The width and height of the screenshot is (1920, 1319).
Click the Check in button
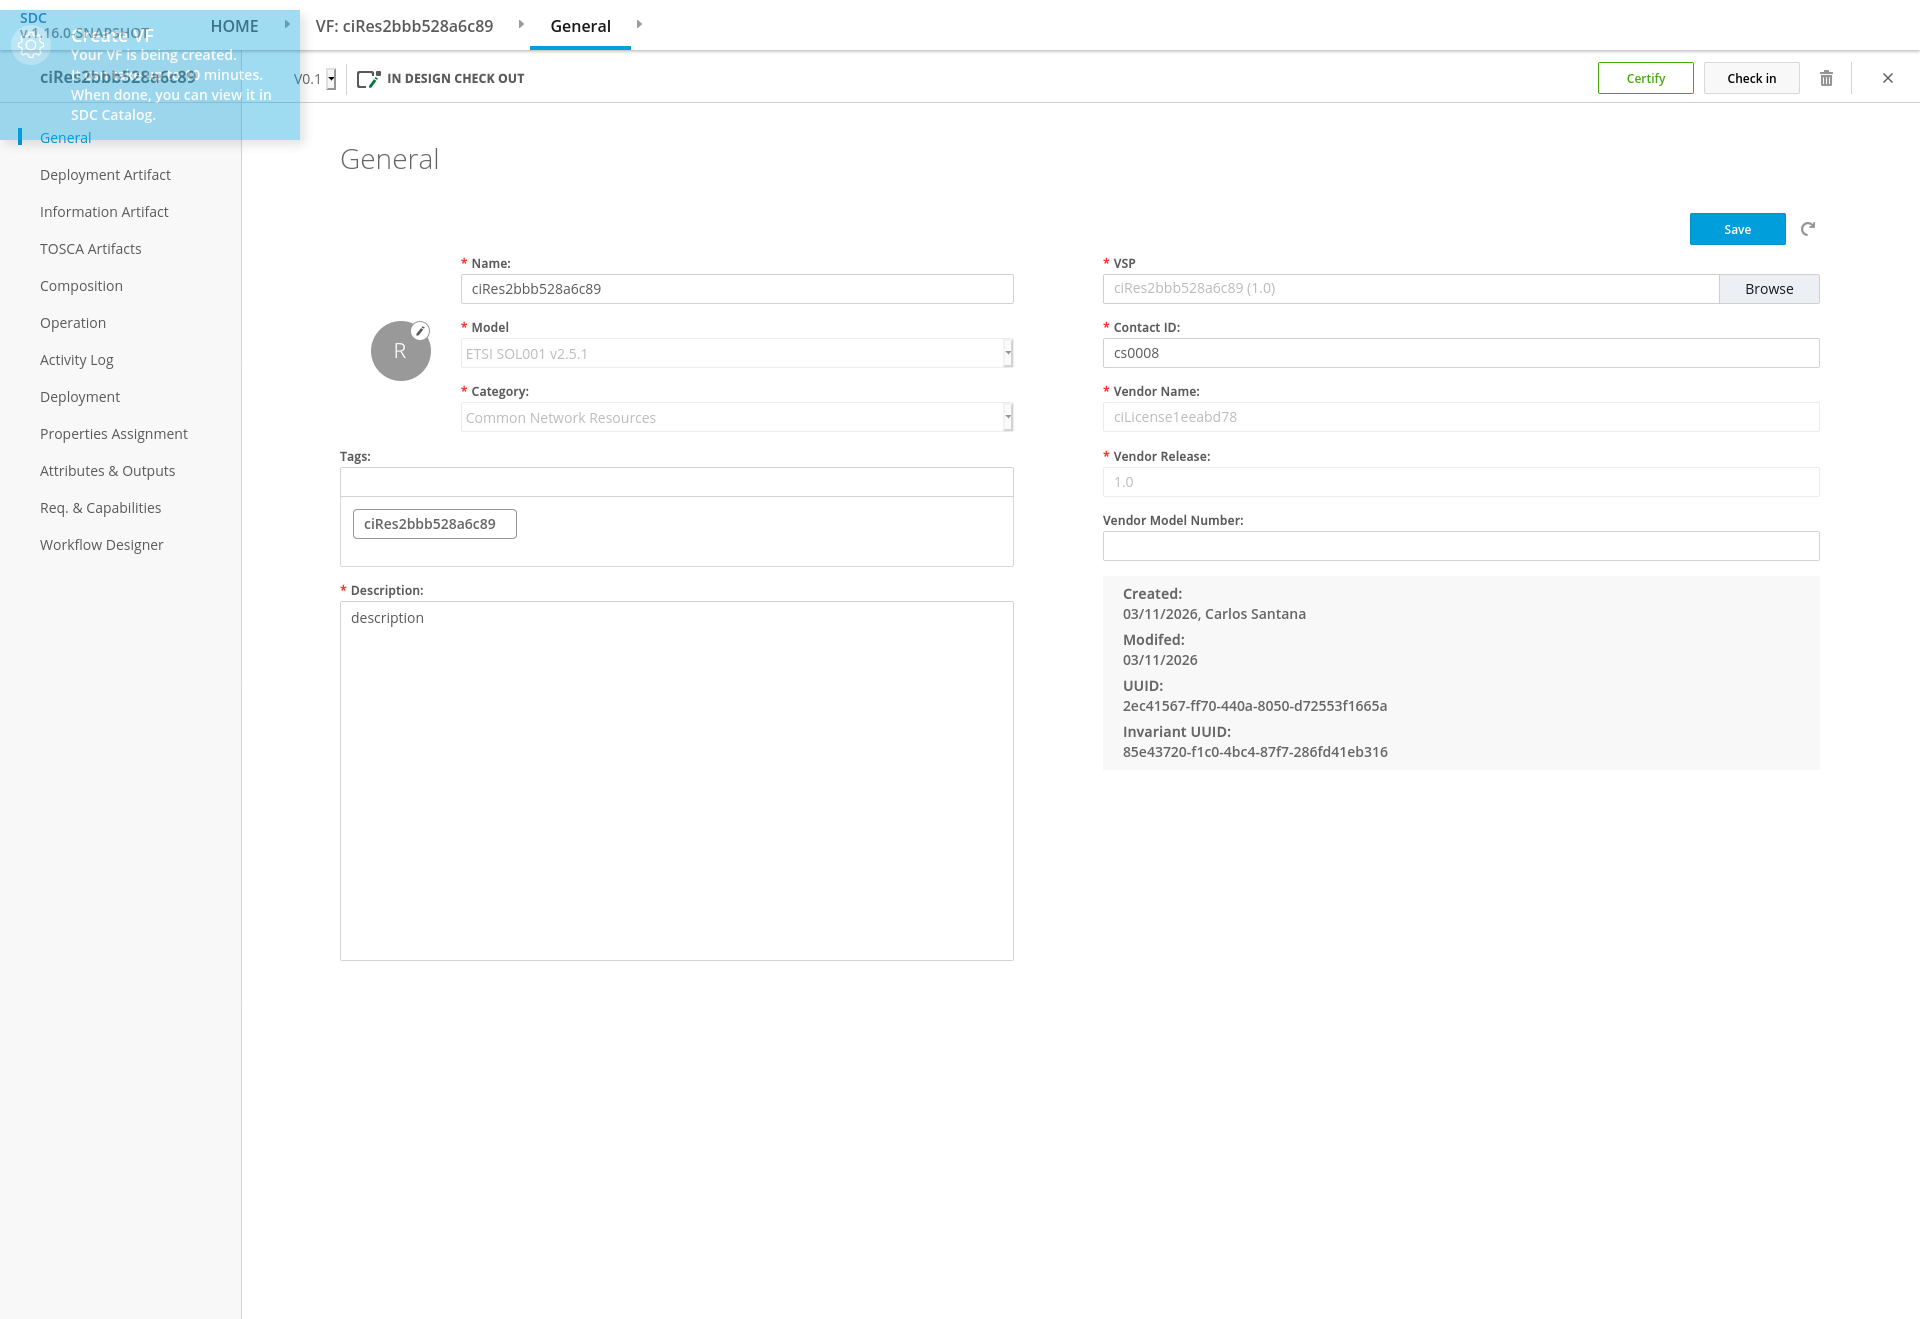click(x=1751, y=78)
